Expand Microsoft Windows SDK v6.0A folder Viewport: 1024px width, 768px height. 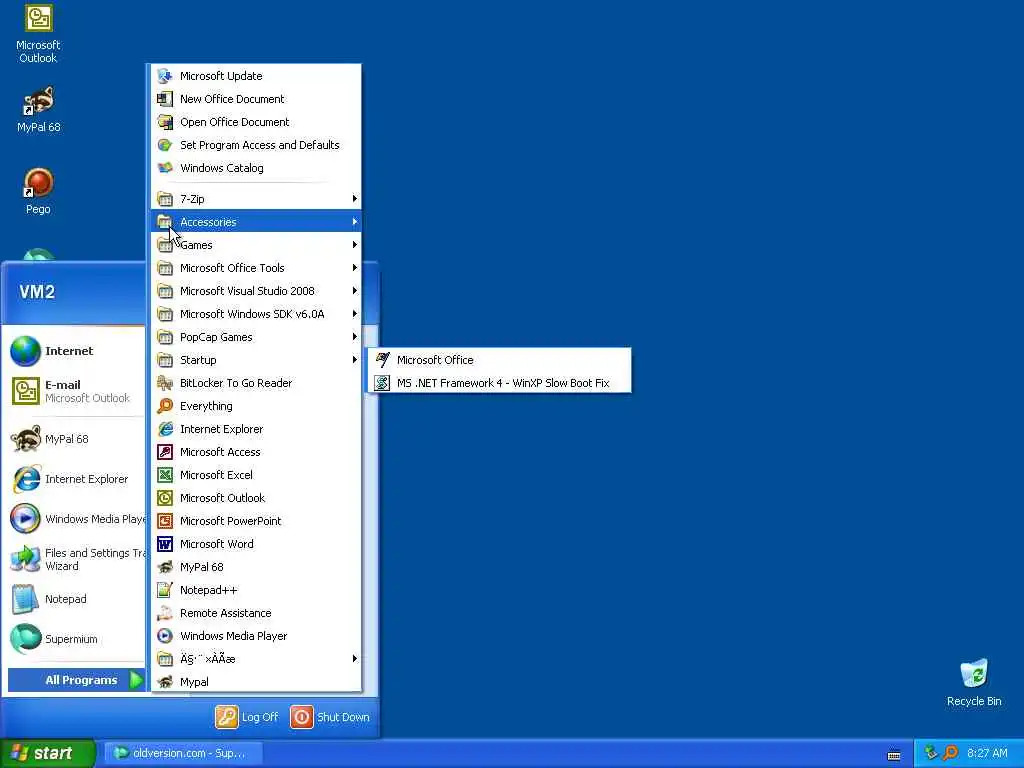(x=256, y=314)
